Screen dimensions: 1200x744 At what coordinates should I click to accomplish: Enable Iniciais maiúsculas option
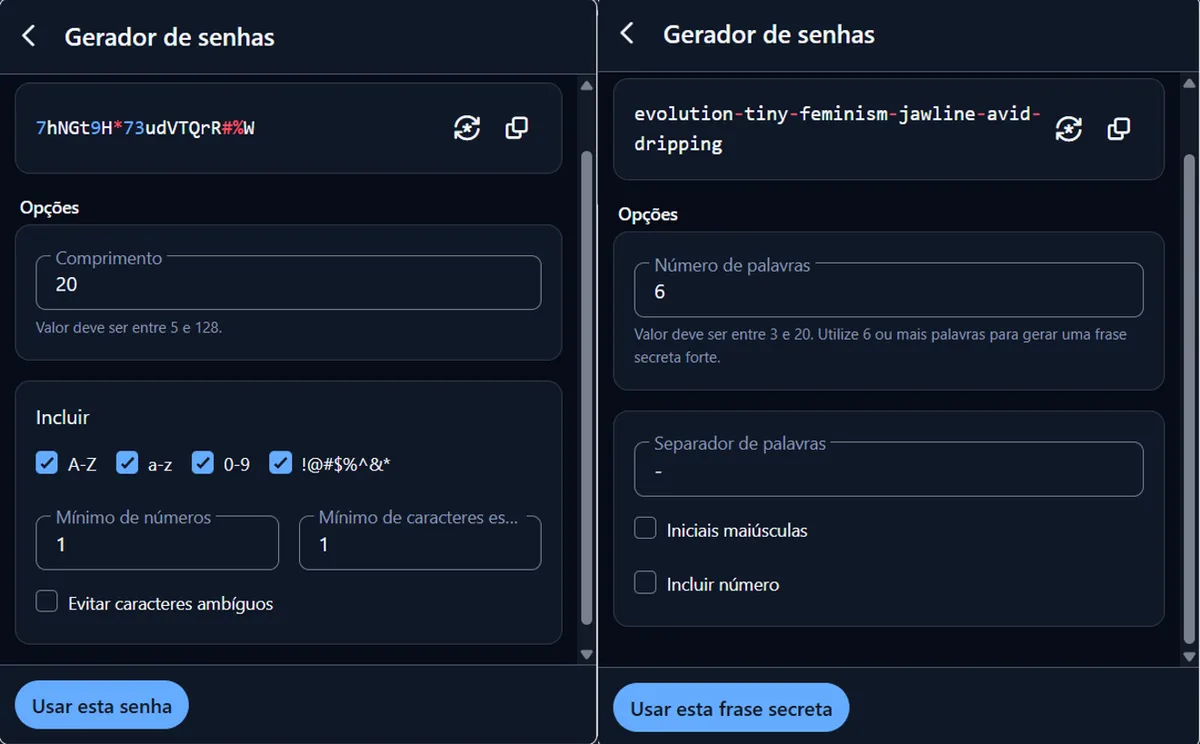pyautogui.click(x=645, y=527)
